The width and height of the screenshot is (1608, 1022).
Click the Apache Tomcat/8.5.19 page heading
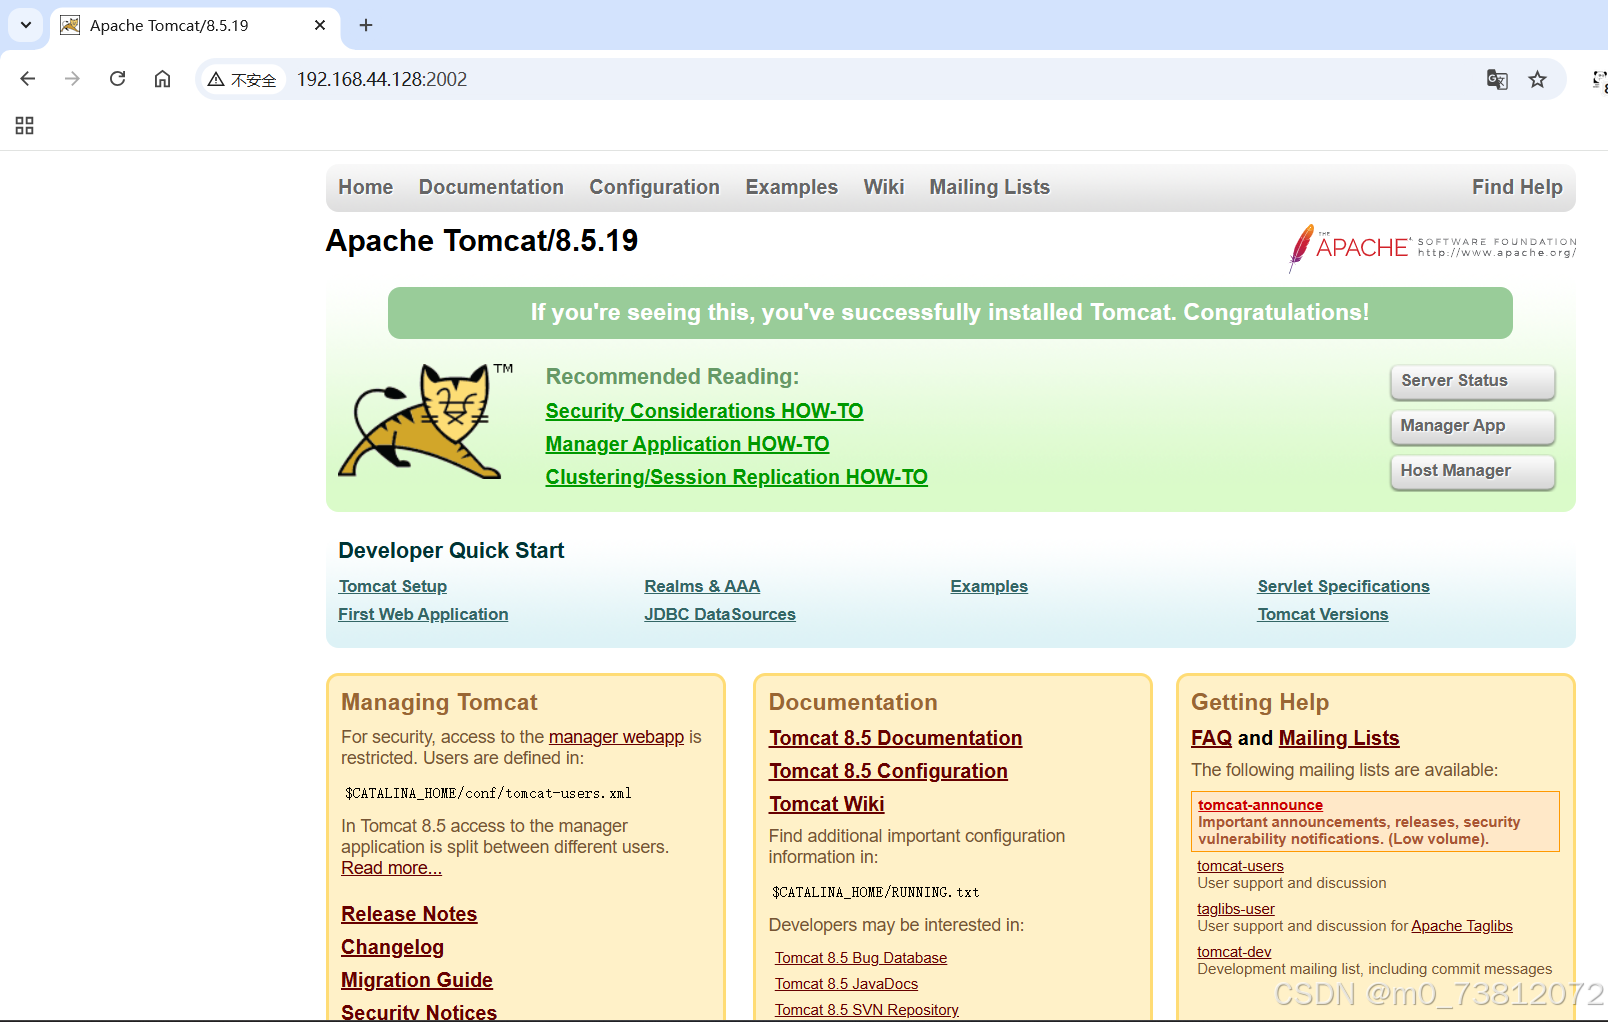(482, 241)
